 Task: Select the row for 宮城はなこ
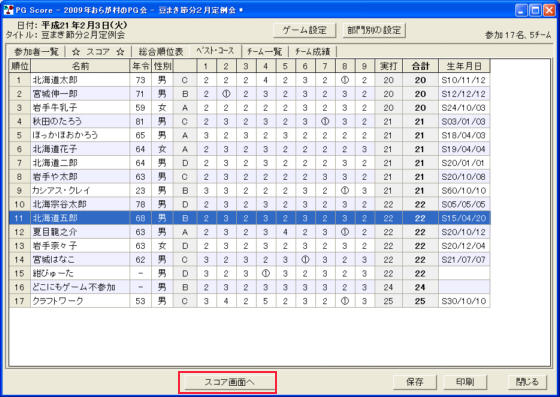(x=249, y=260)
